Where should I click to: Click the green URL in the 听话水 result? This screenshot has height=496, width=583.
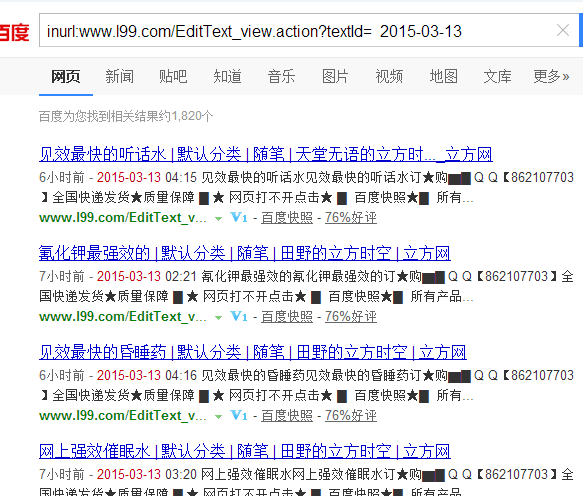(123, 218)
